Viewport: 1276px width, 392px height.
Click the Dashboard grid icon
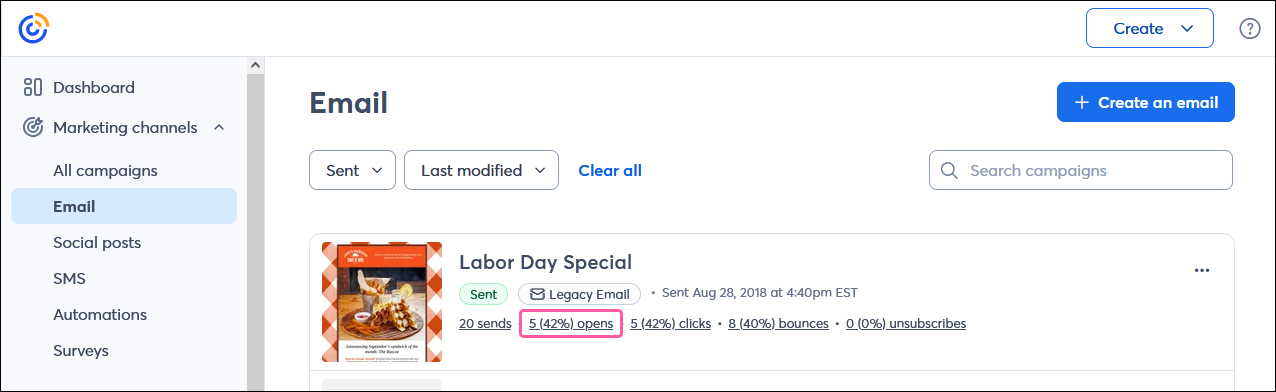pos(33,87)
